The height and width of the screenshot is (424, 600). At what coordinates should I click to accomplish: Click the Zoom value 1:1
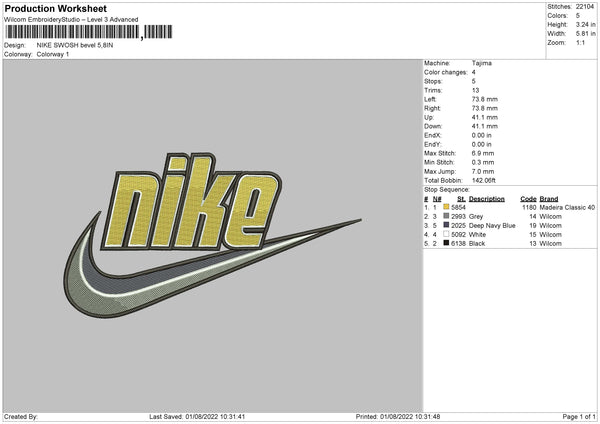(580, 42)
